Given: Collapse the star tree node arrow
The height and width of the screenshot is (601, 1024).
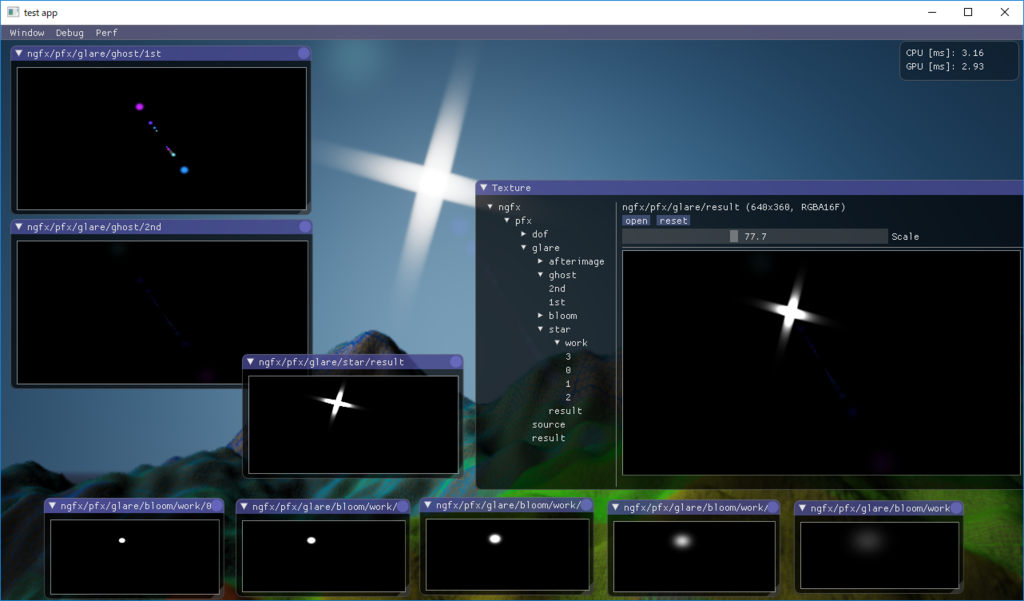Looking at the screenshot, I should tap(541, 329).
